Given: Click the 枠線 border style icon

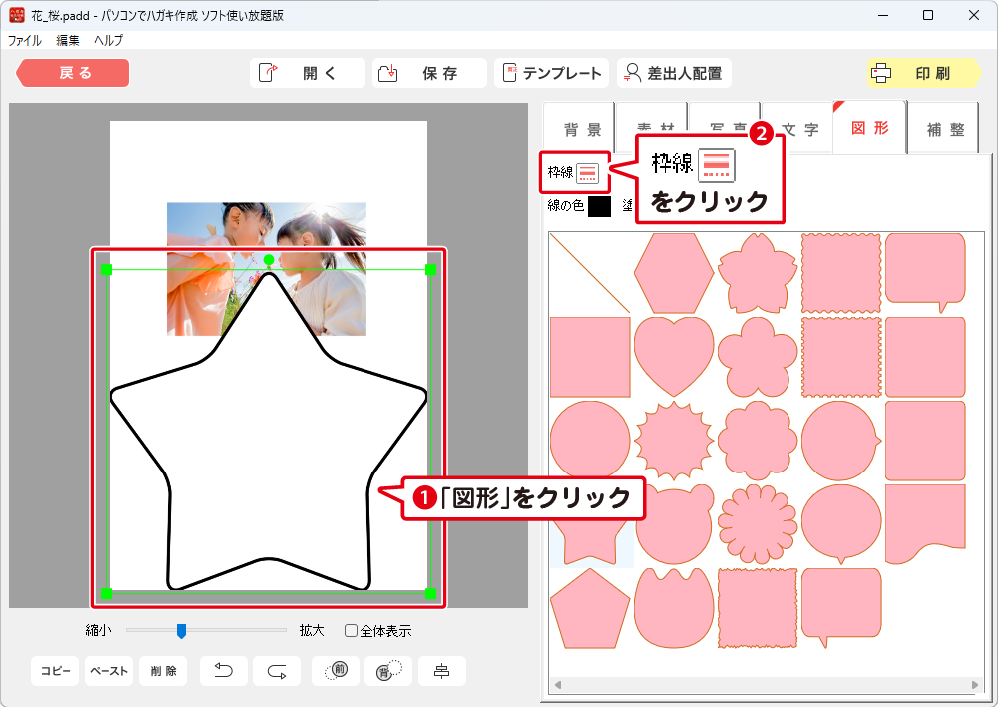Looking at the screenshot, I should pos(587,172).
